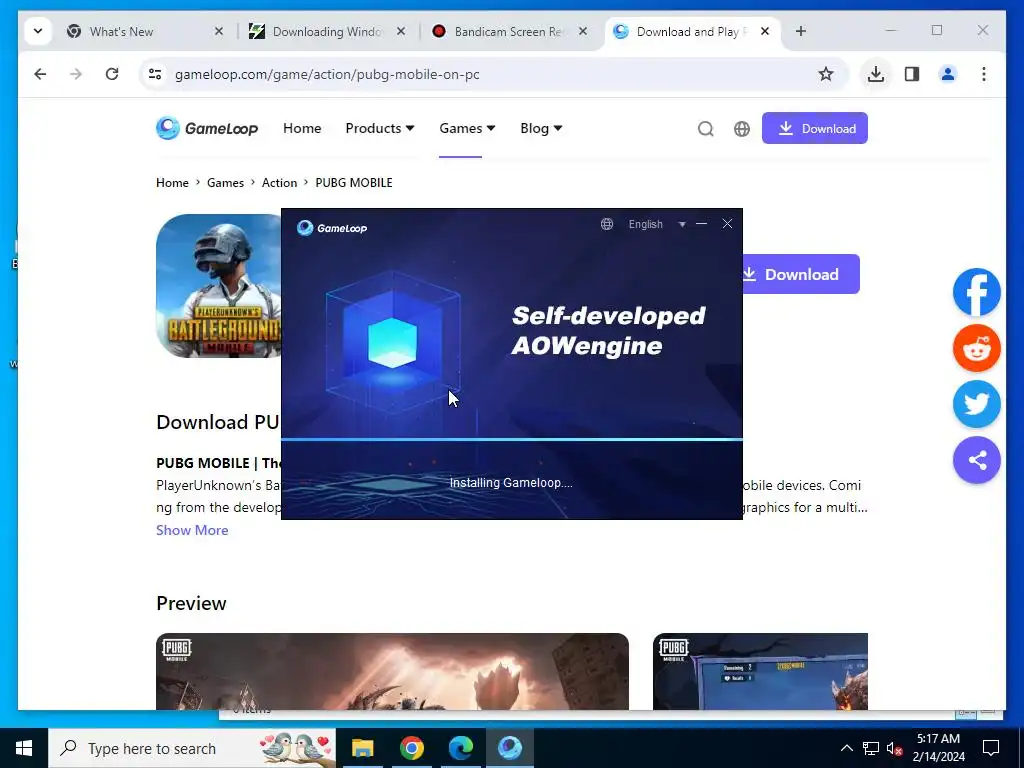Share page on Reddit
The height and width of the screenshot is (768, 1024).
click(976, 348)
